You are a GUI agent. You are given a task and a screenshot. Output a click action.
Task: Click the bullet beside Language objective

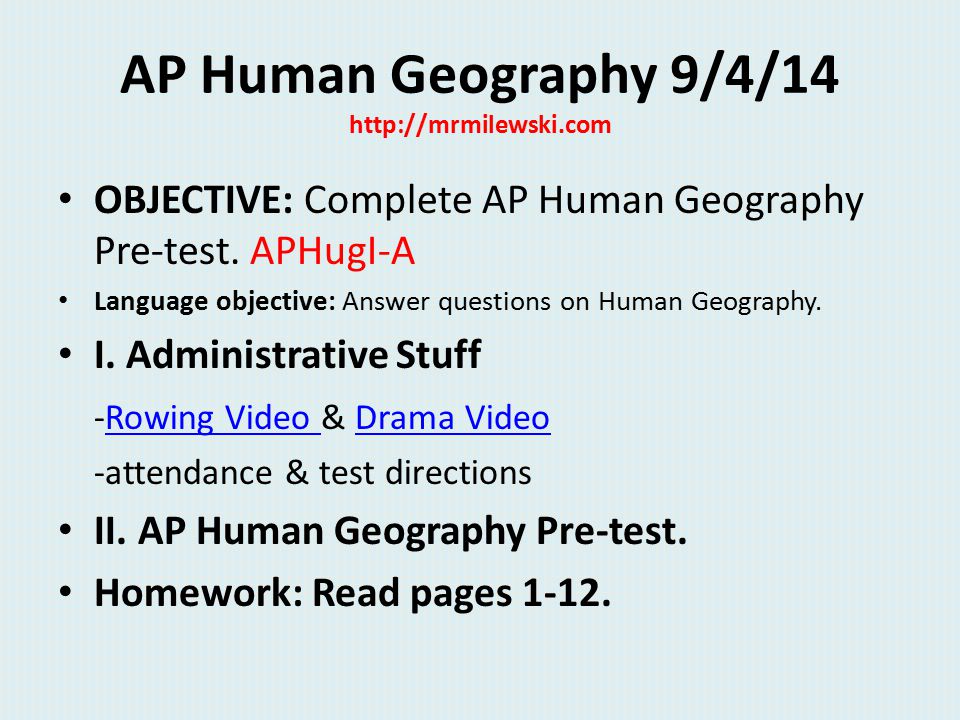click(64, 301)
